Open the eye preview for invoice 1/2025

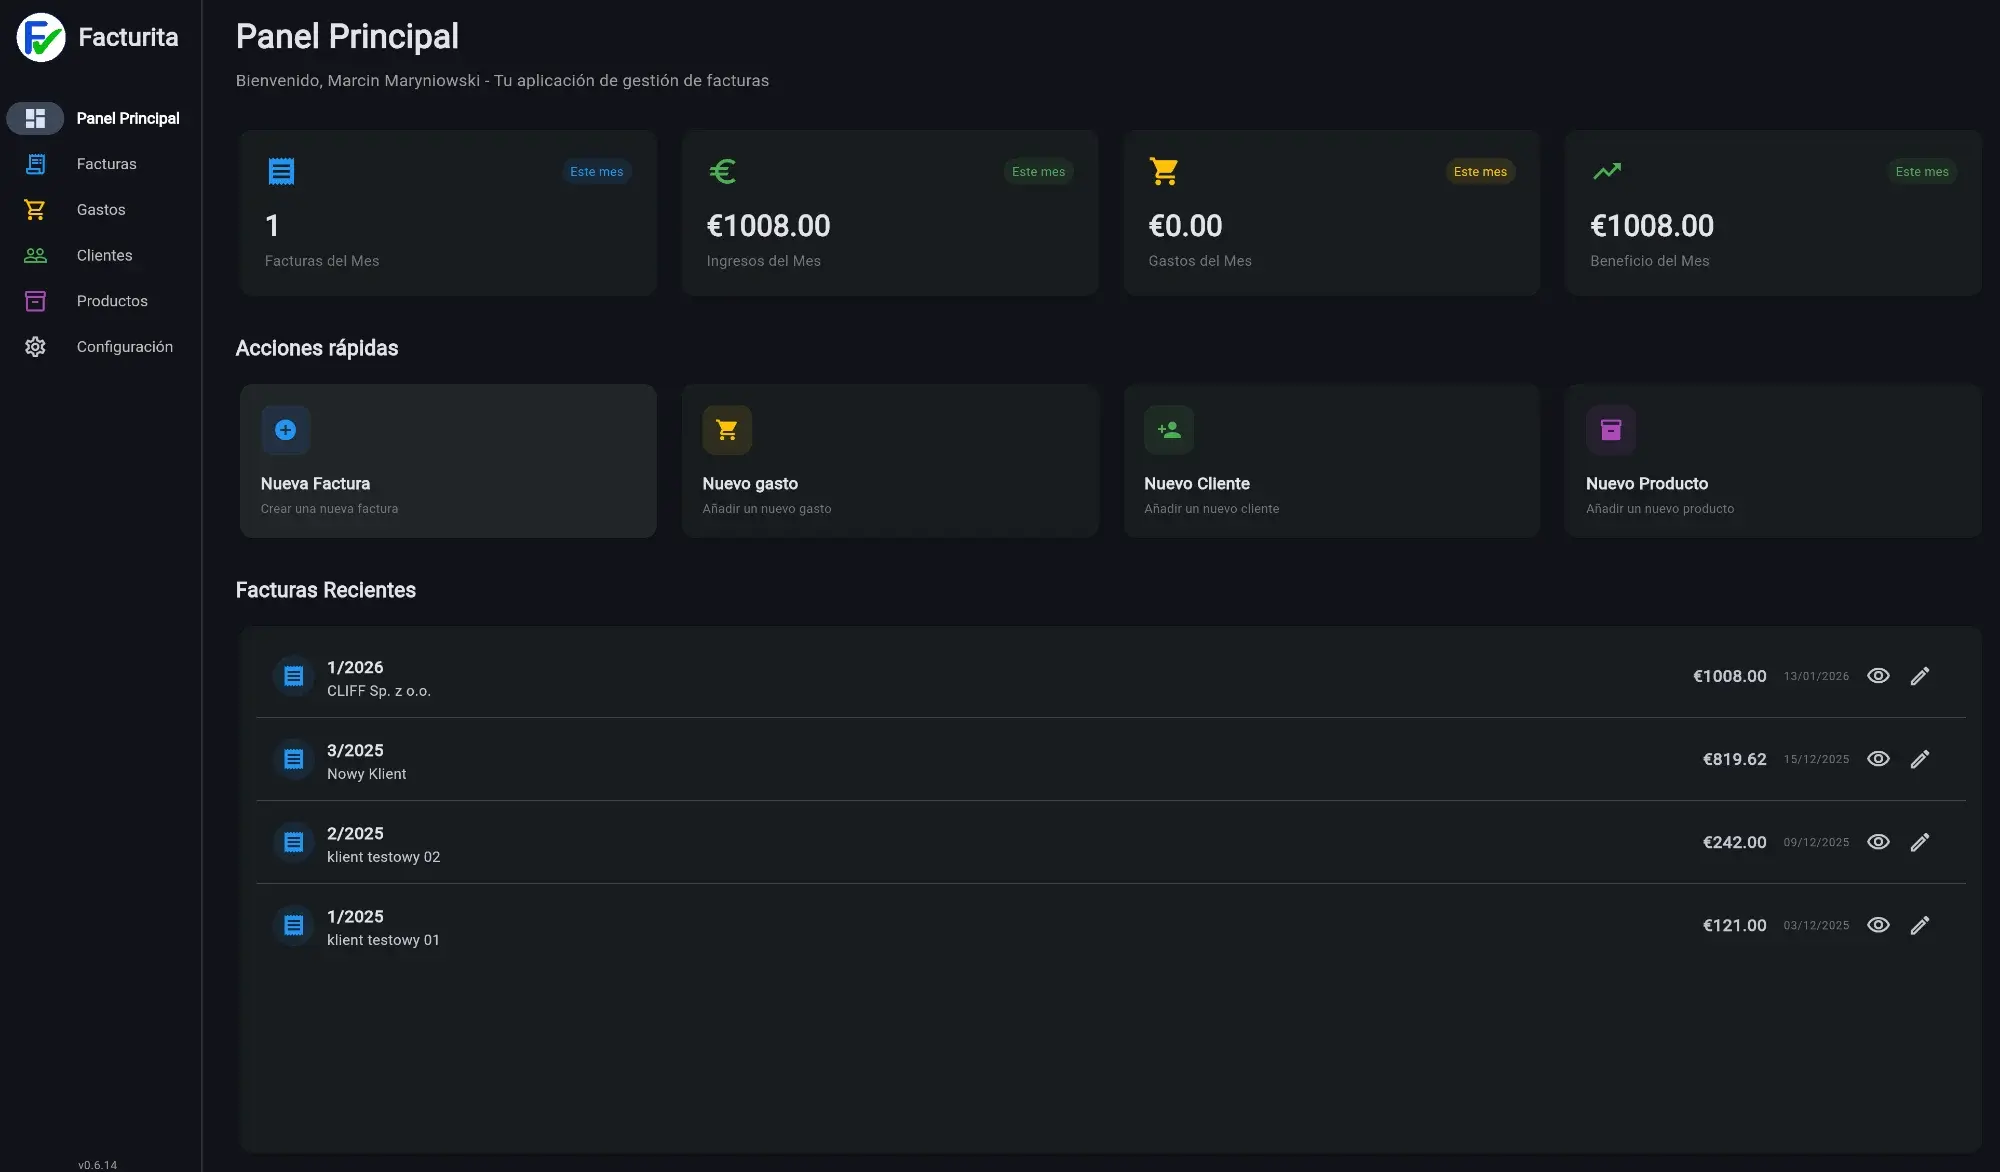(x=1878, y=925)
